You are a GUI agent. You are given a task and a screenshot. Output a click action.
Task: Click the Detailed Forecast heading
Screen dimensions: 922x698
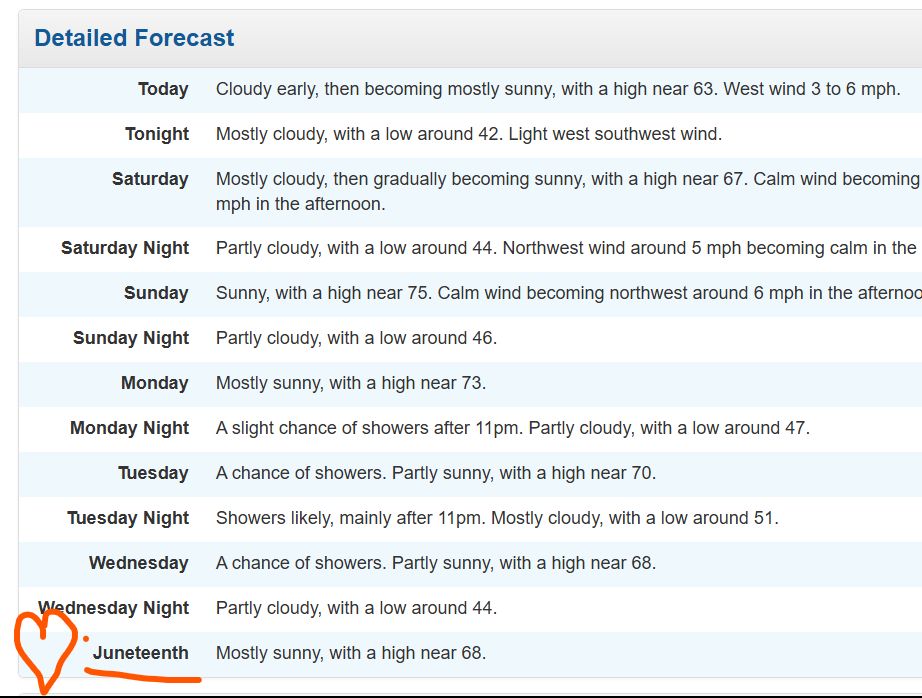pos(134,38)
